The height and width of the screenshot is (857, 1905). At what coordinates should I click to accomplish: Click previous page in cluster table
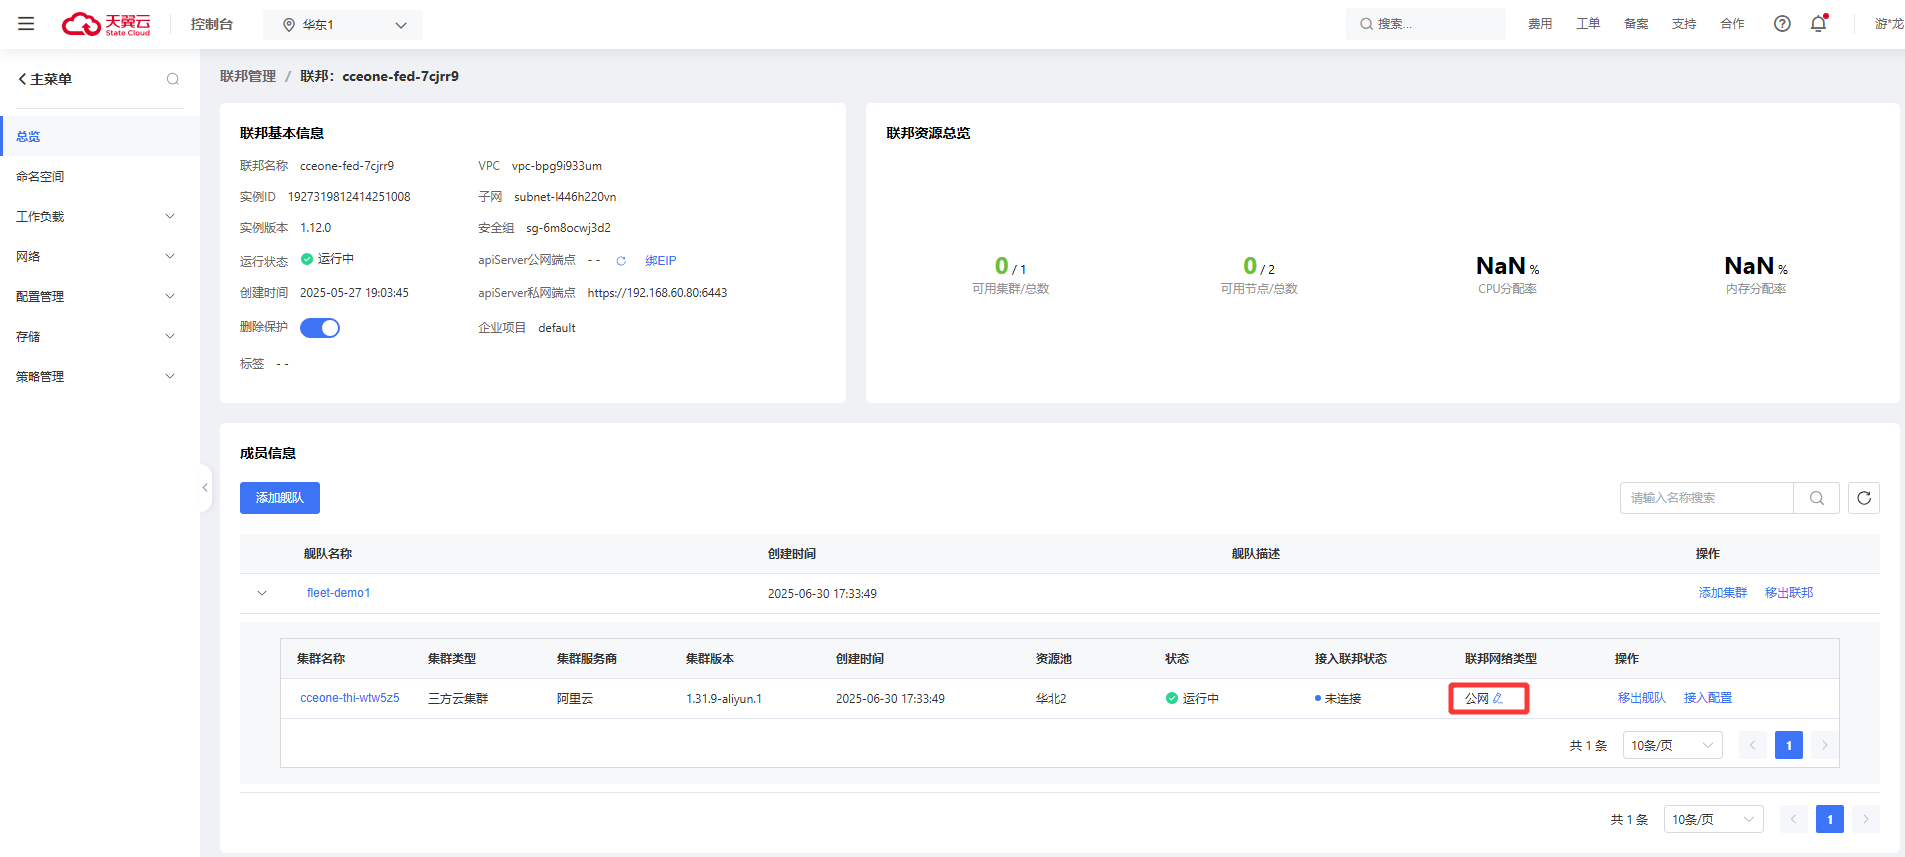(1753, 745)
